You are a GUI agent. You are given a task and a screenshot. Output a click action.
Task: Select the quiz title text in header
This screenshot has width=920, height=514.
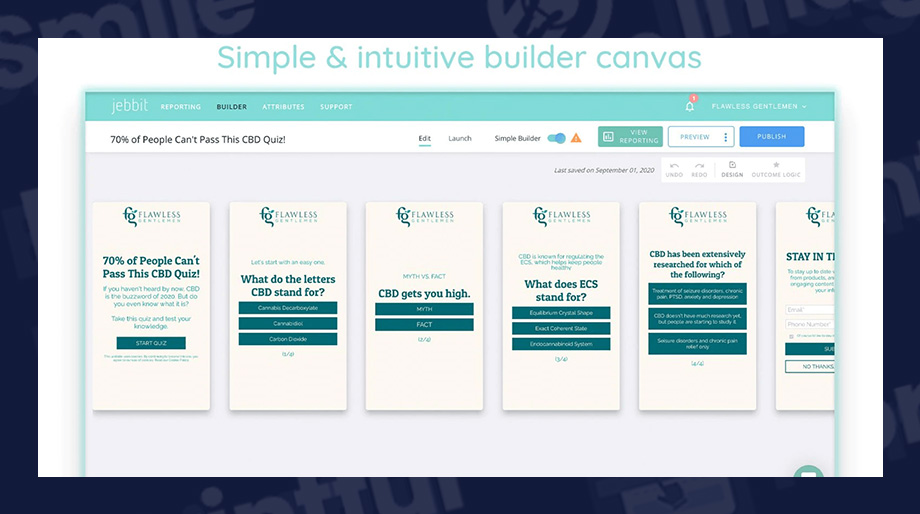pos(198,140)
